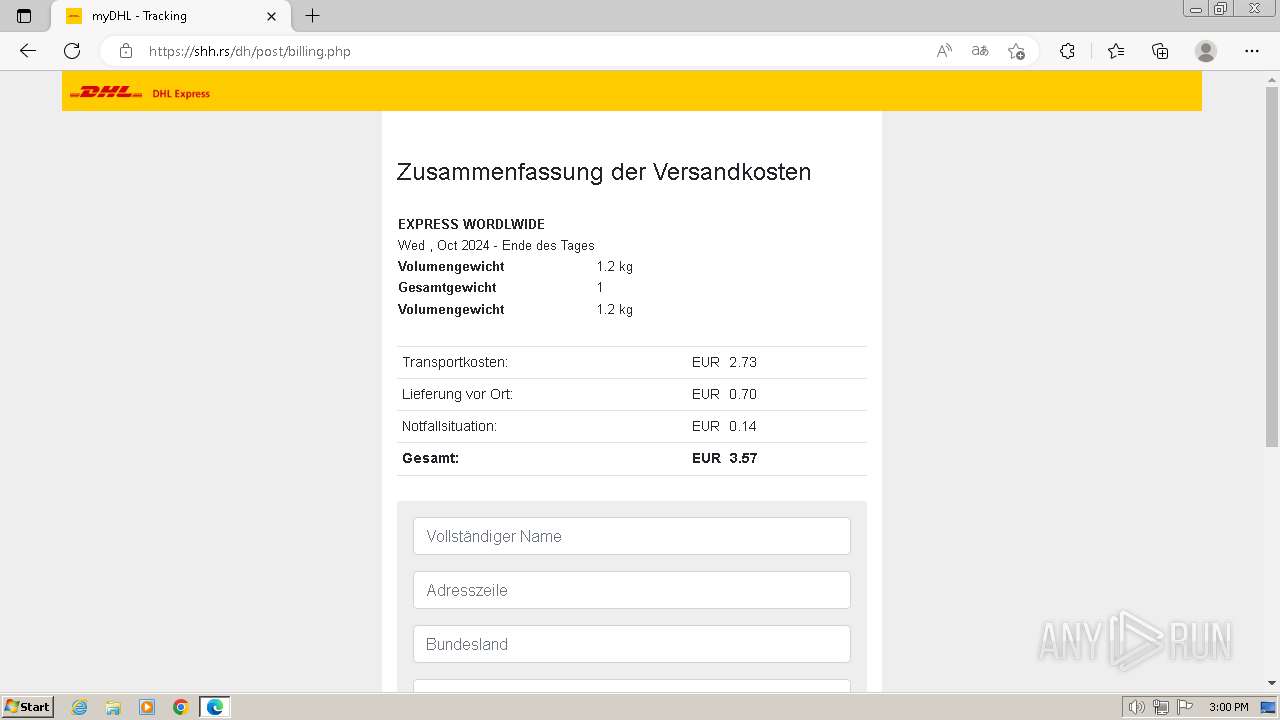Click the transport cost 'EUR 2.73'
Screen dimensions: 1280x720
pos(724,362)
